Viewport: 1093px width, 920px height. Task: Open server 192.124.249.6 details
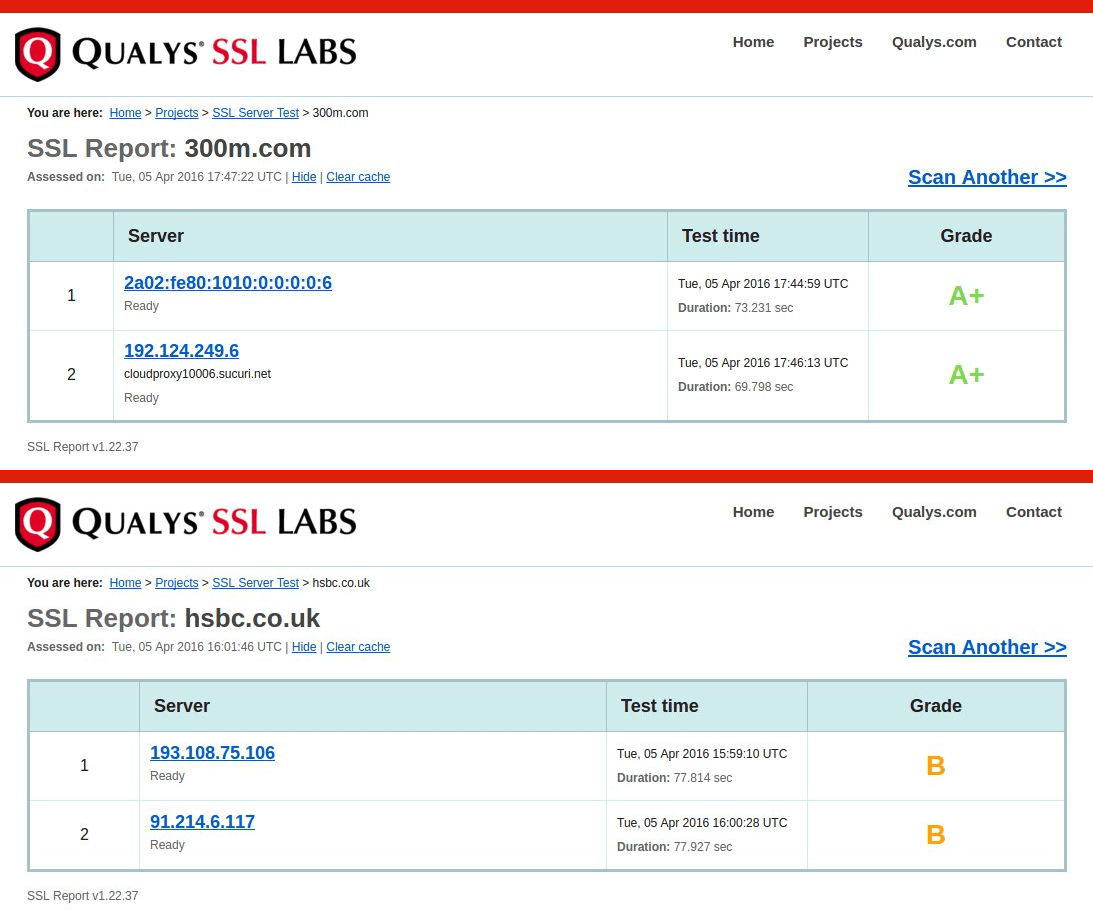[181, 351]
